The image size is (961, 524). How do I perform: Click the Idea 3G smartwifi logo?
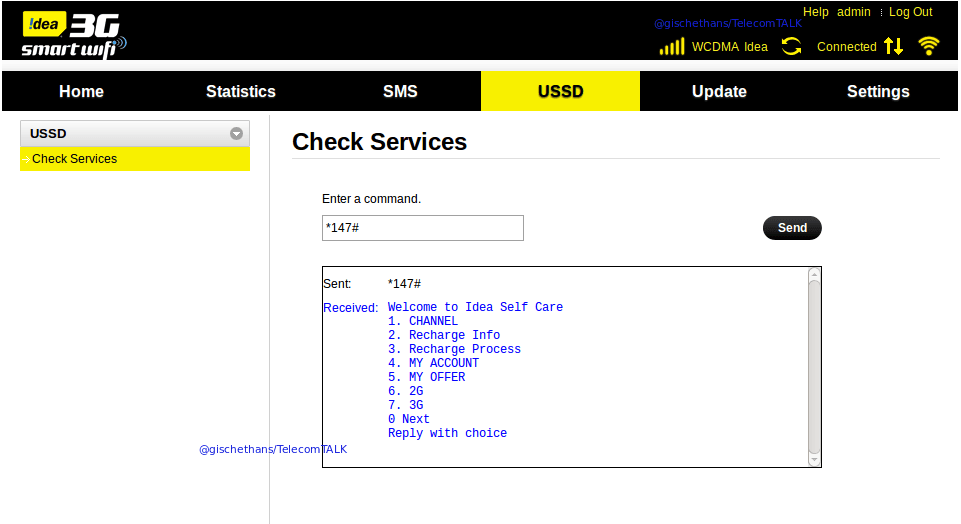(74, 34)
